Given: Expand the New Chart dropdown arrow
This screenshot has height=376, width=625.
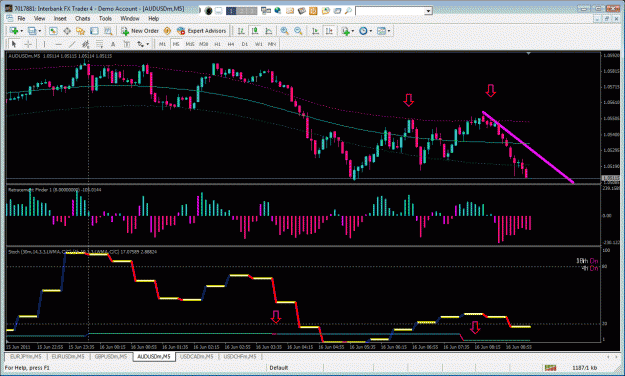Looking at the screenshot, I should pos(21,31).
